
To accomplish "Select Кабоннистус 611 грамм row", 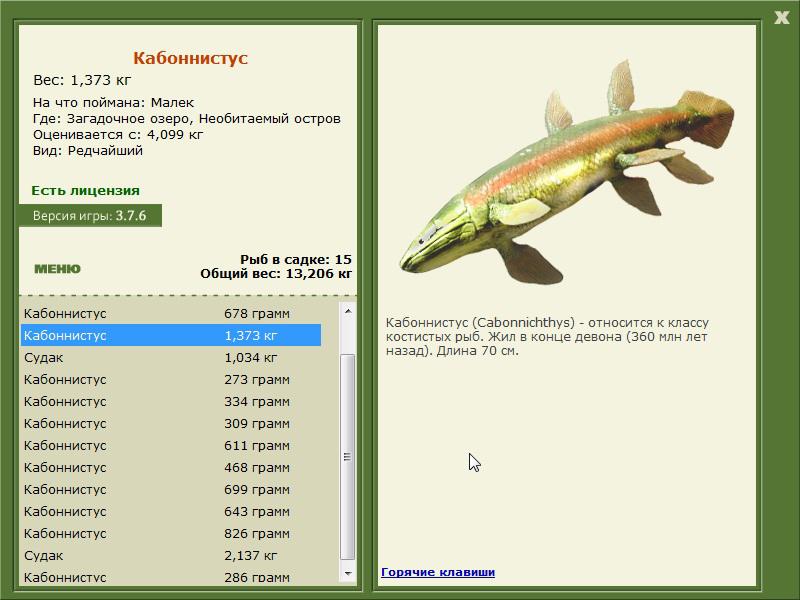I will tap(171, 445).
